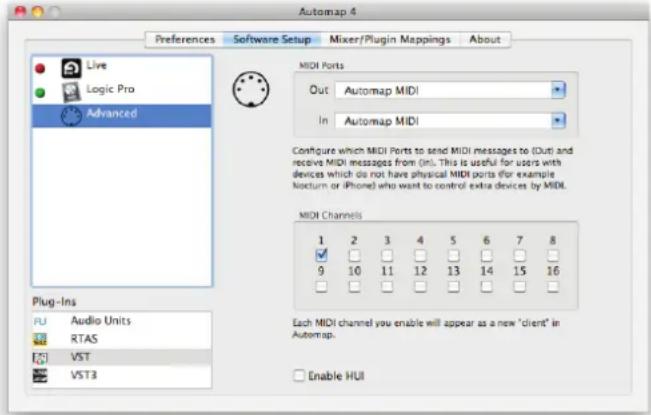The width and height of the screenshot is (651, 415).
Task: Select Live in the software list
Action: (x=122, y=68)
